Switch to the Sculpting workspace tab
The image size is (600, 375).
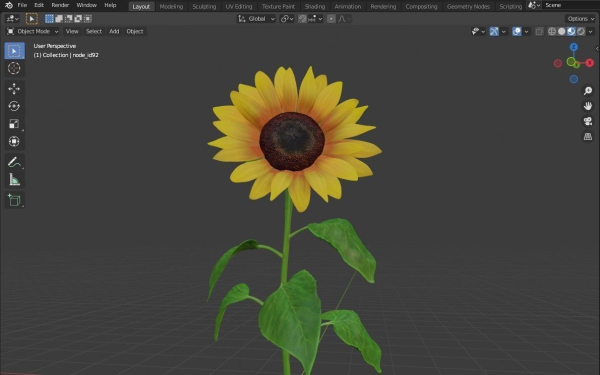[x=204, y=7]
